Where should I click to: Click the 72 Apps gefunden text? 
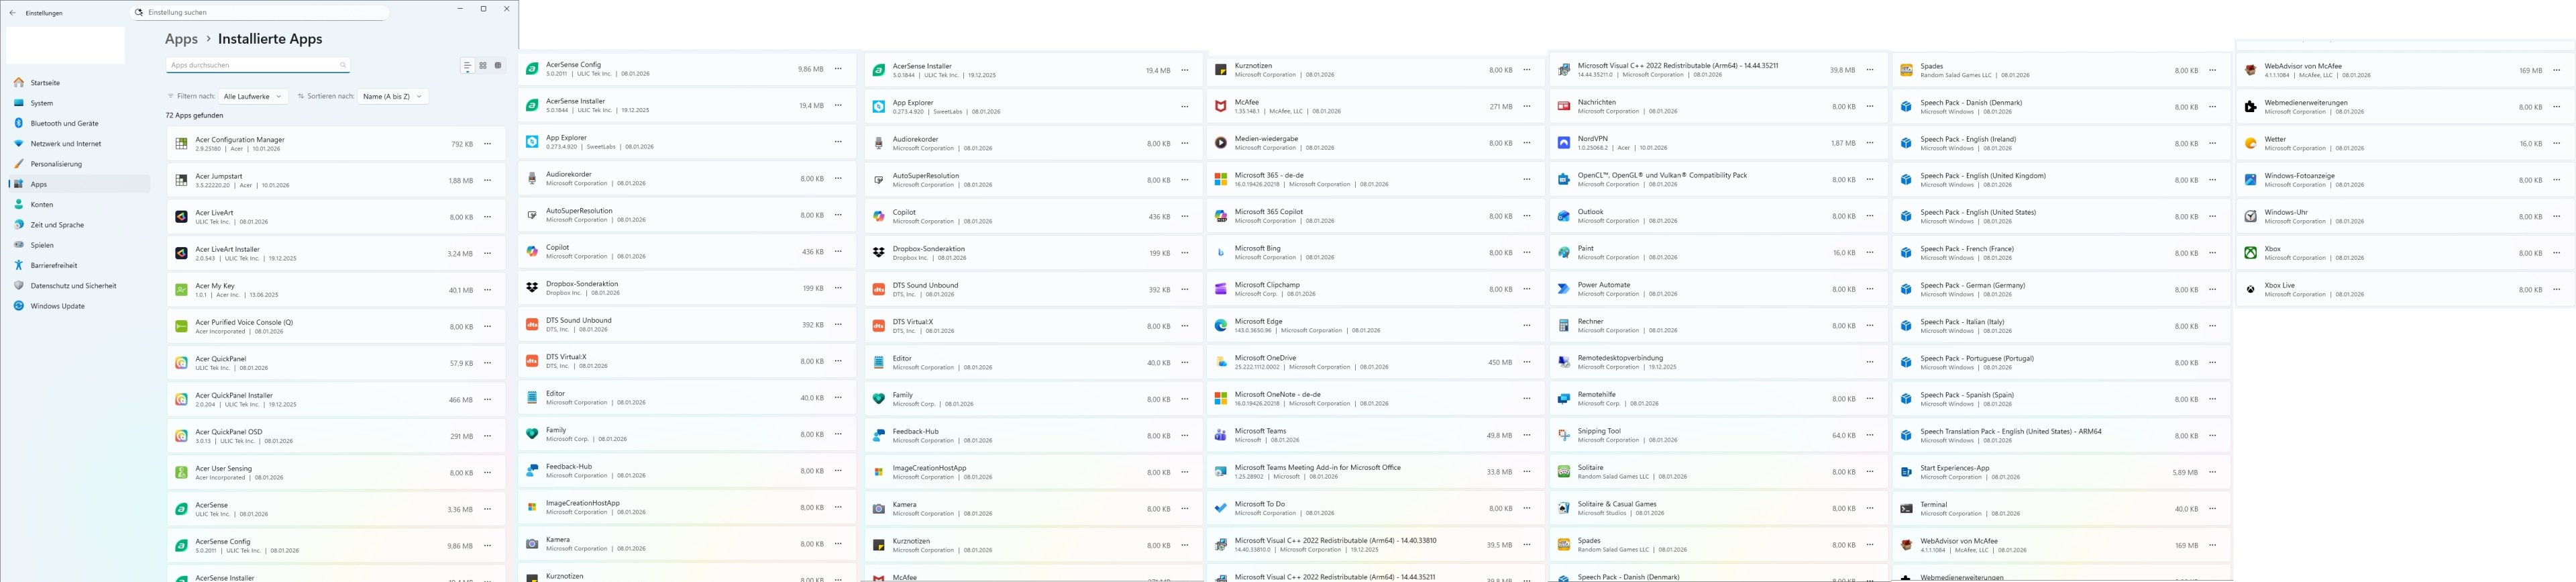195,116
